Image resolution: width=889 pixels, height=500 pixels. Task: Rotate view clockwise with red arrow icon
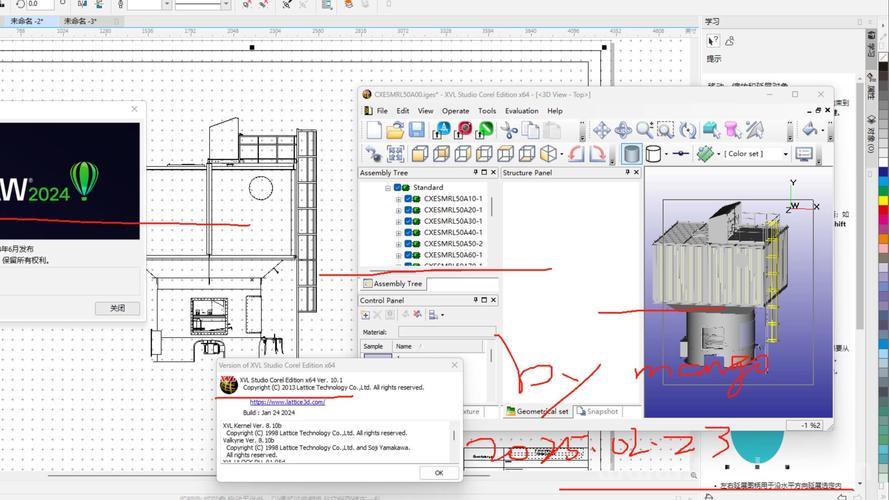(x=597, y=154)
